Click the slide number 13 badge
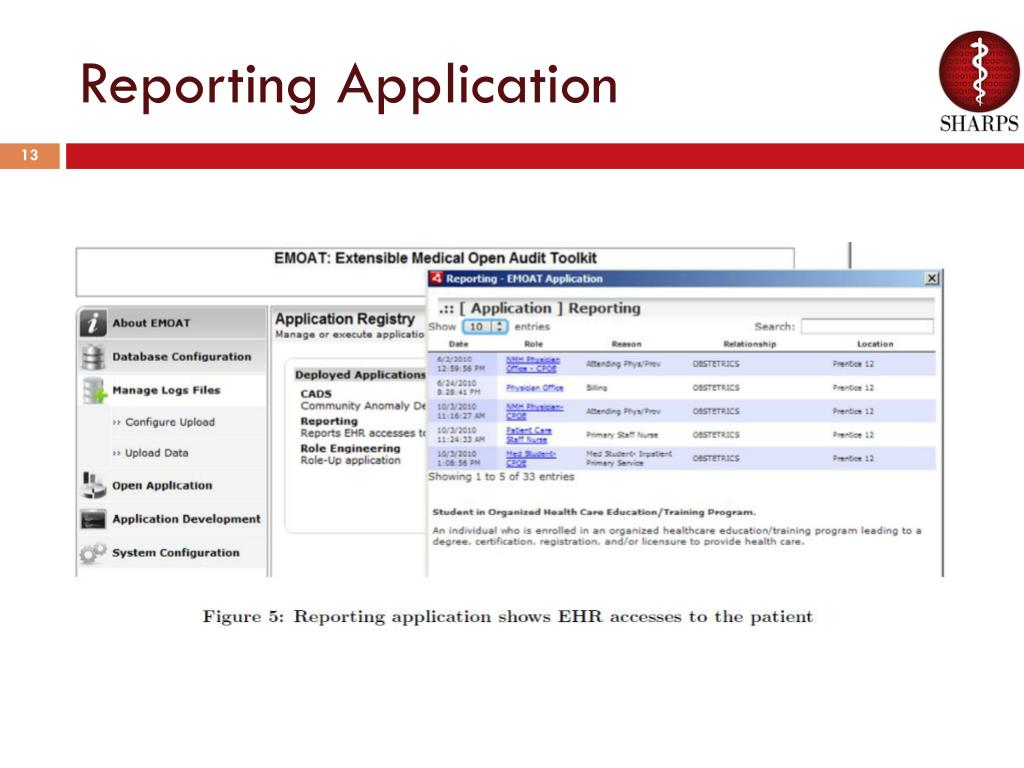The width and height of the screenshot is (1024, 768). 30,155
